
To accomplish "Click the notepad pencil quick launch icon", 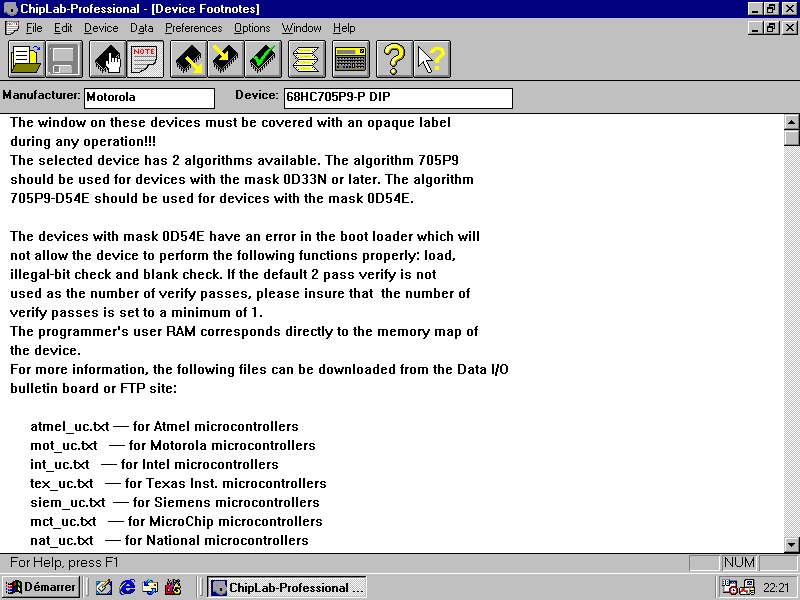I will (x=104, y=587).
